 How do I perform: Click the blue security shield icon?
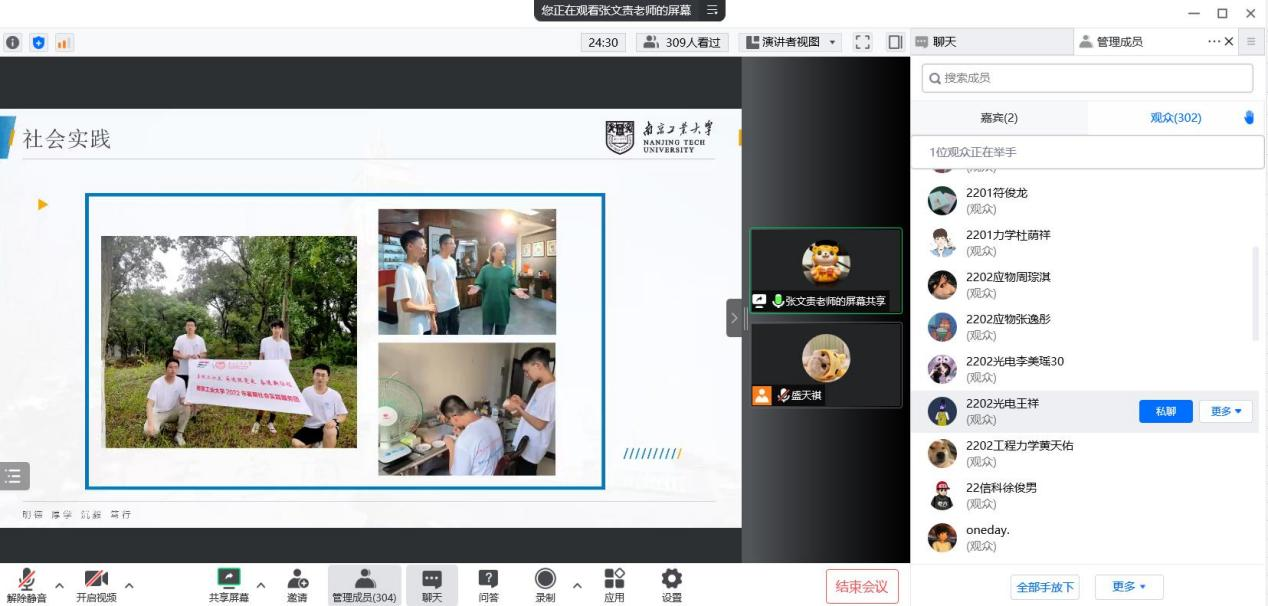[x=38, y=42]
